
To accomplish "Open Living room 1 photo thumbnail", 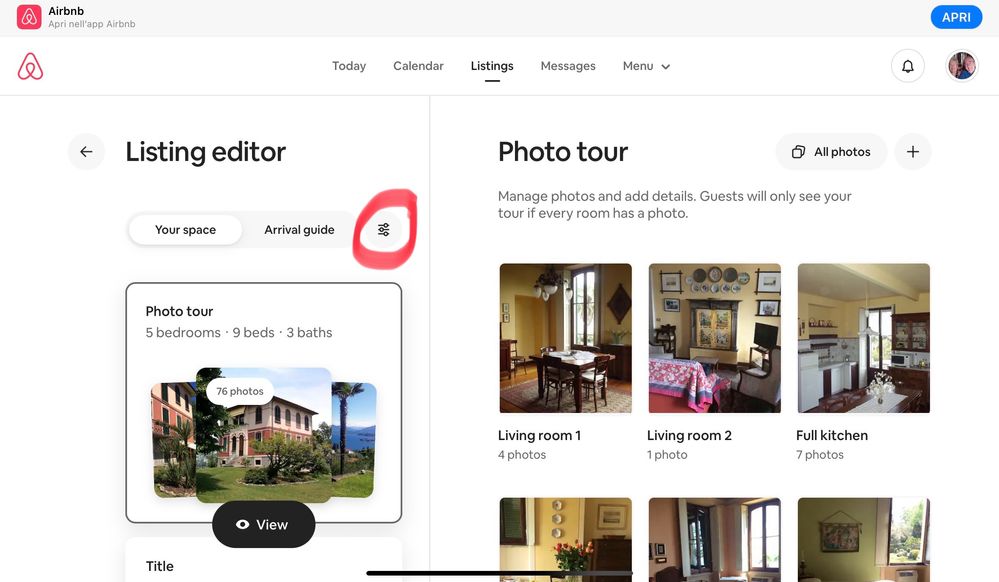I will 565,338.
